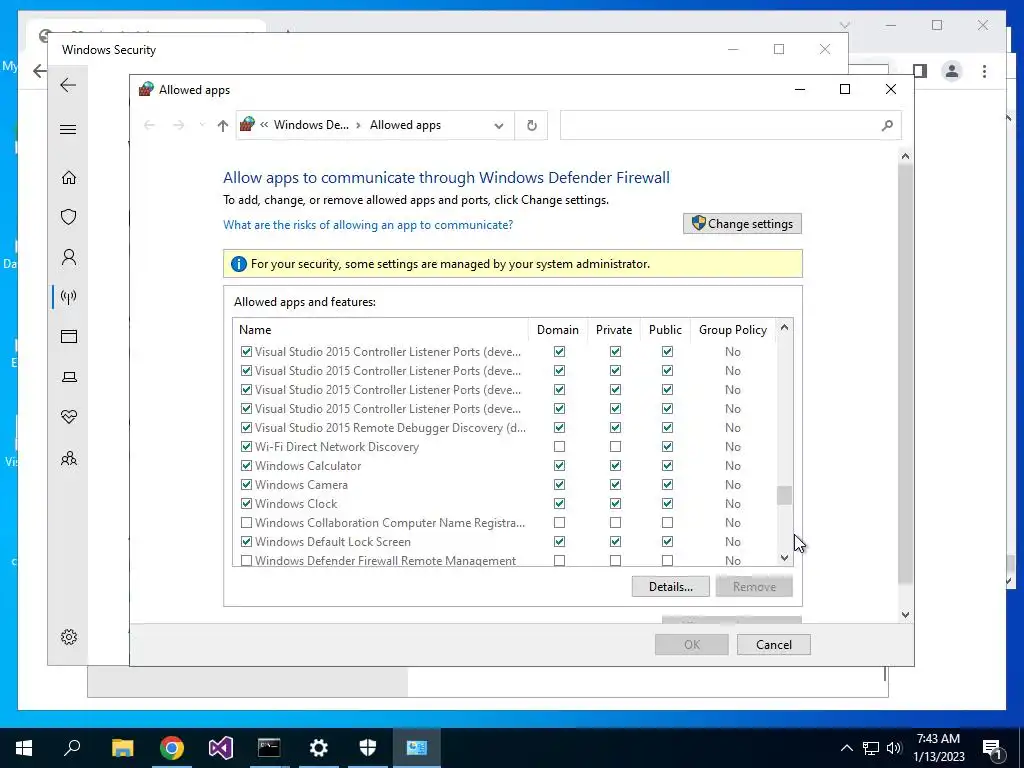
Task: Open the Windows Start menu
Action: point(24,748)
